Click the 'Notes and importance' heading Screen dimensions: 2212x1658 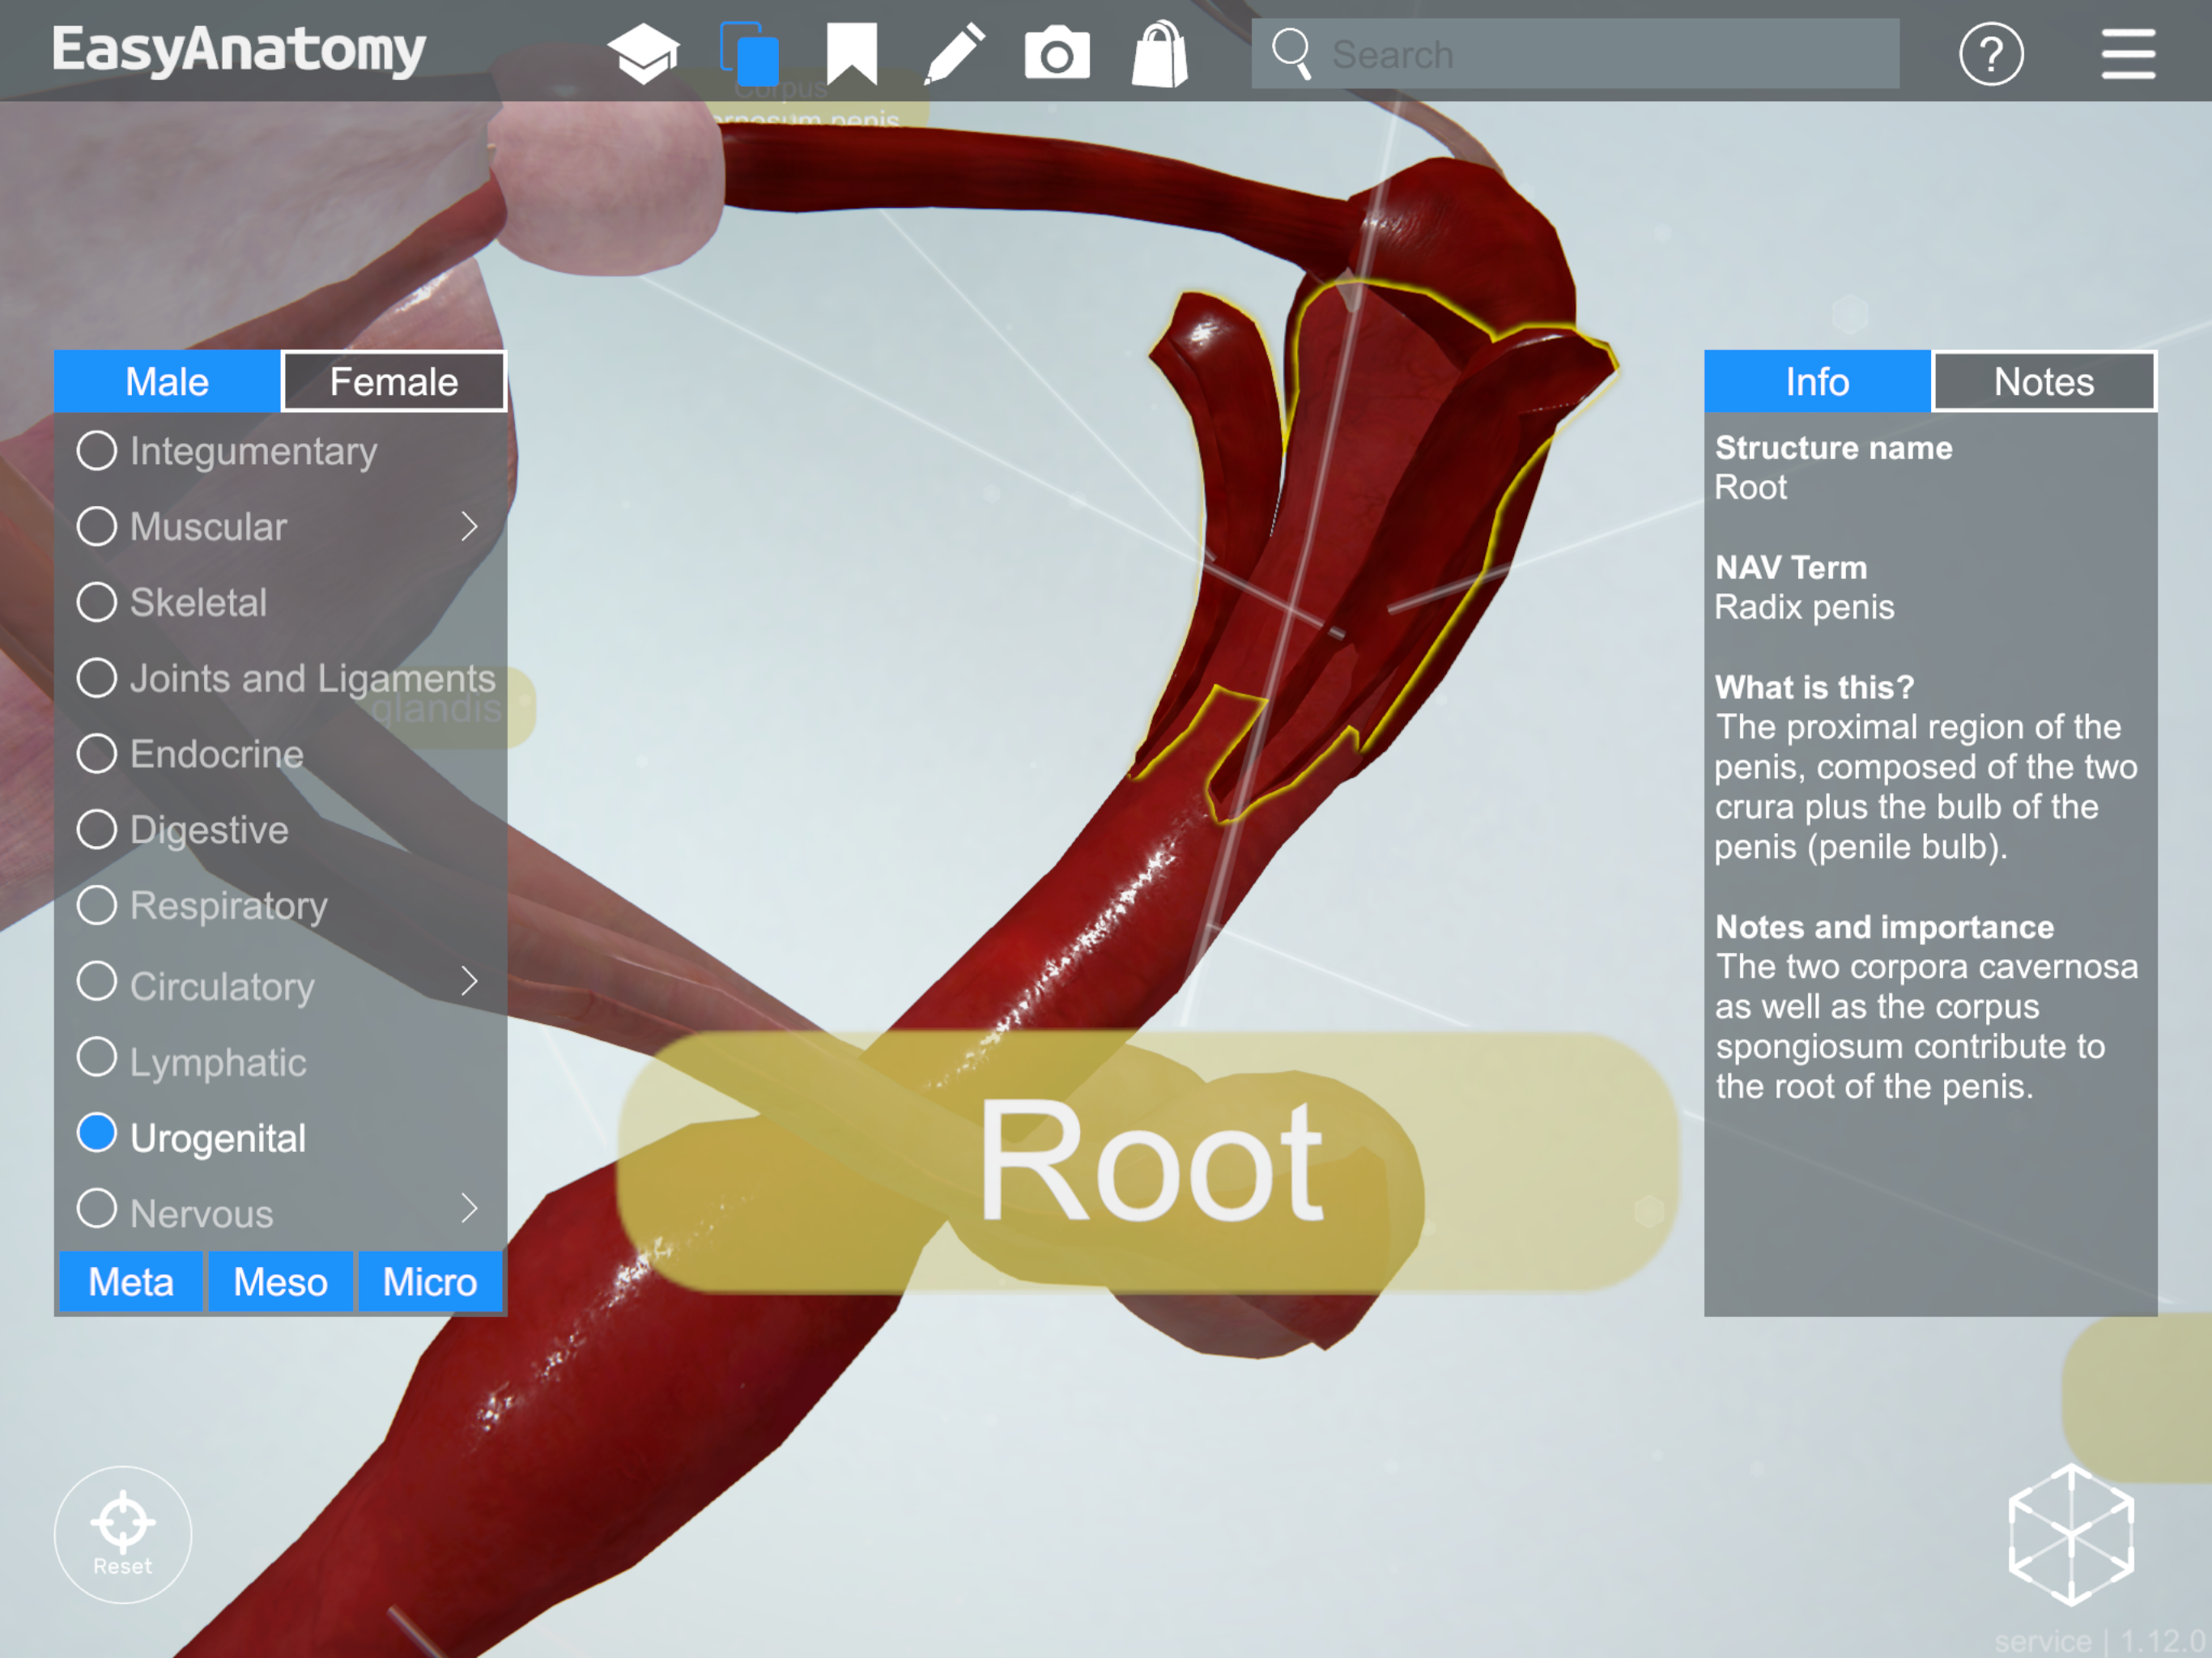tap(1884, 927)
